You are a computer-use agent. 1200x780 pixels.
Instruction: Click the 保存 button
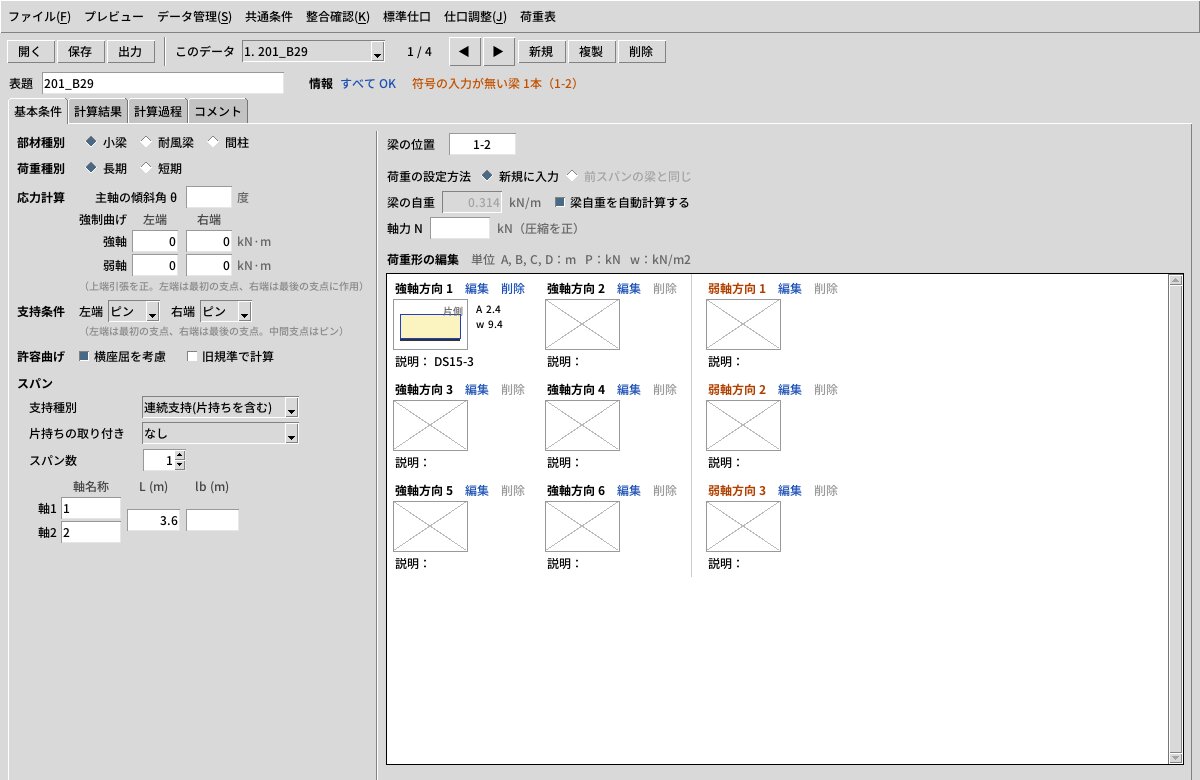click(80, 52)
